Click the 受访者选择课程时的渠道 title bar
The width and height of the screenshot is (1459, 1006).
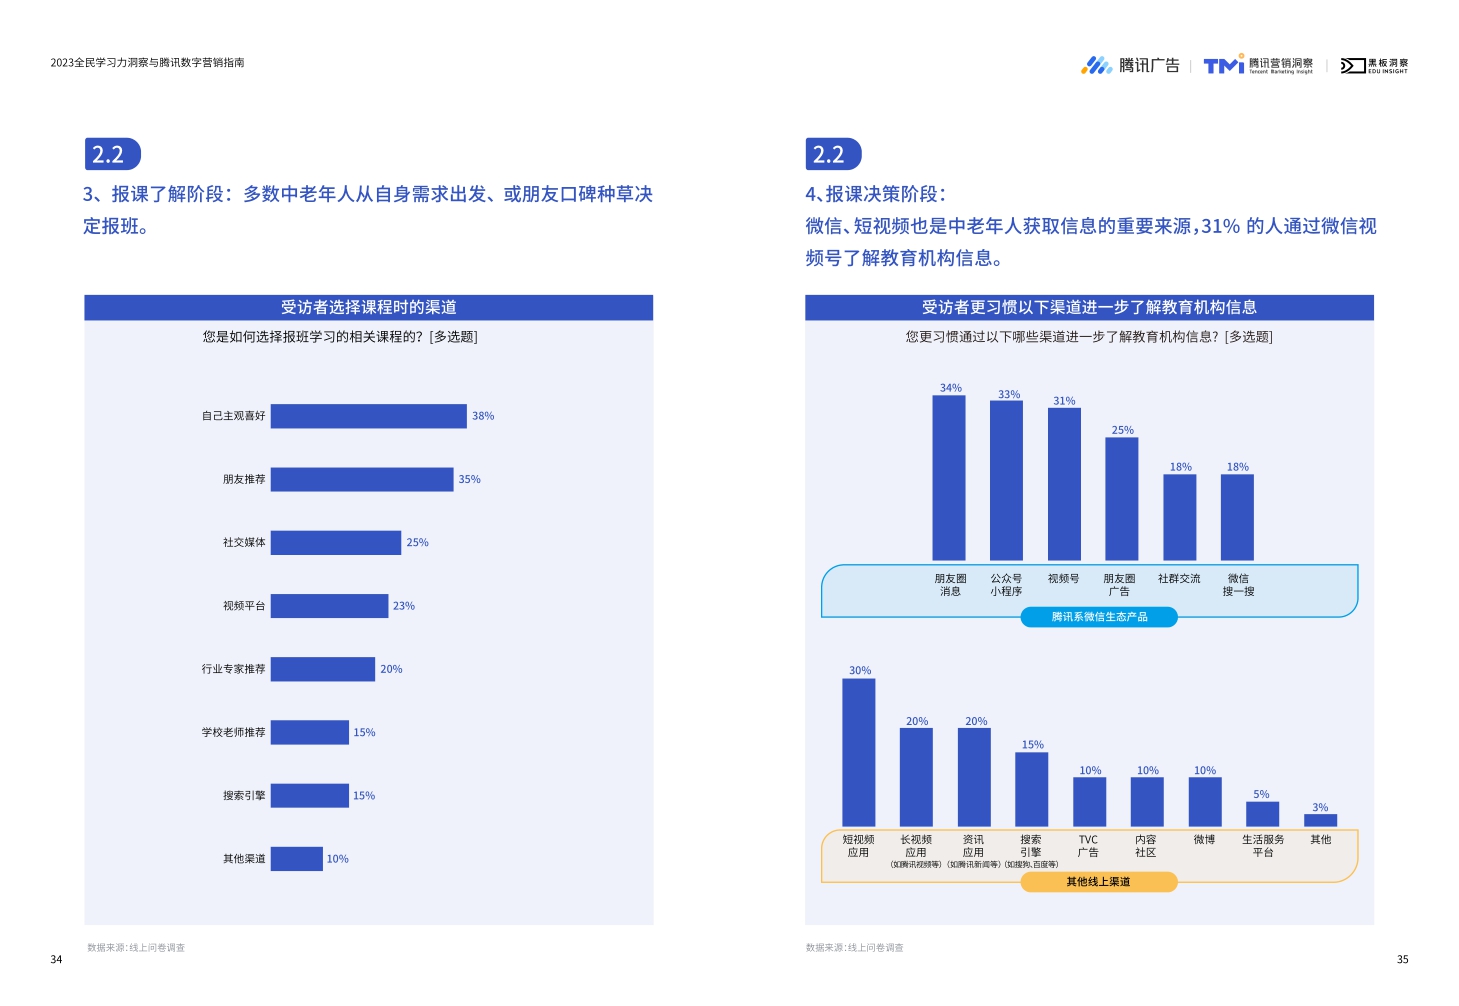click(369, 308)
